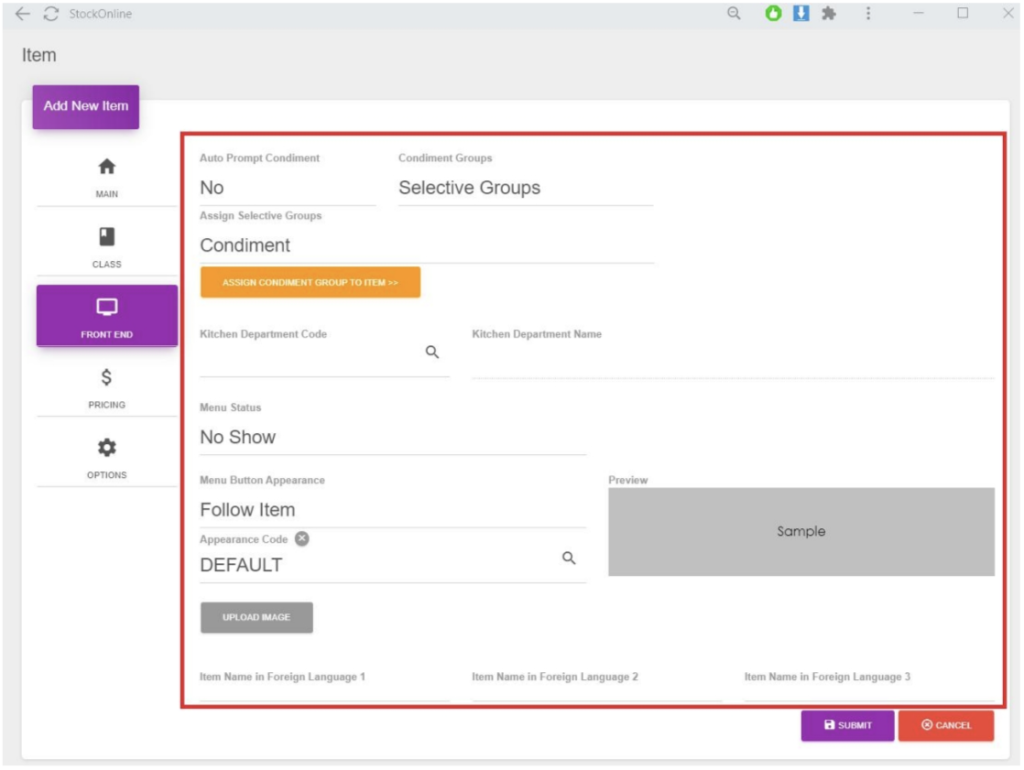Click the back arrow icon
The height and width of the screenshot is (770, 1024).
tap(22, 14)
